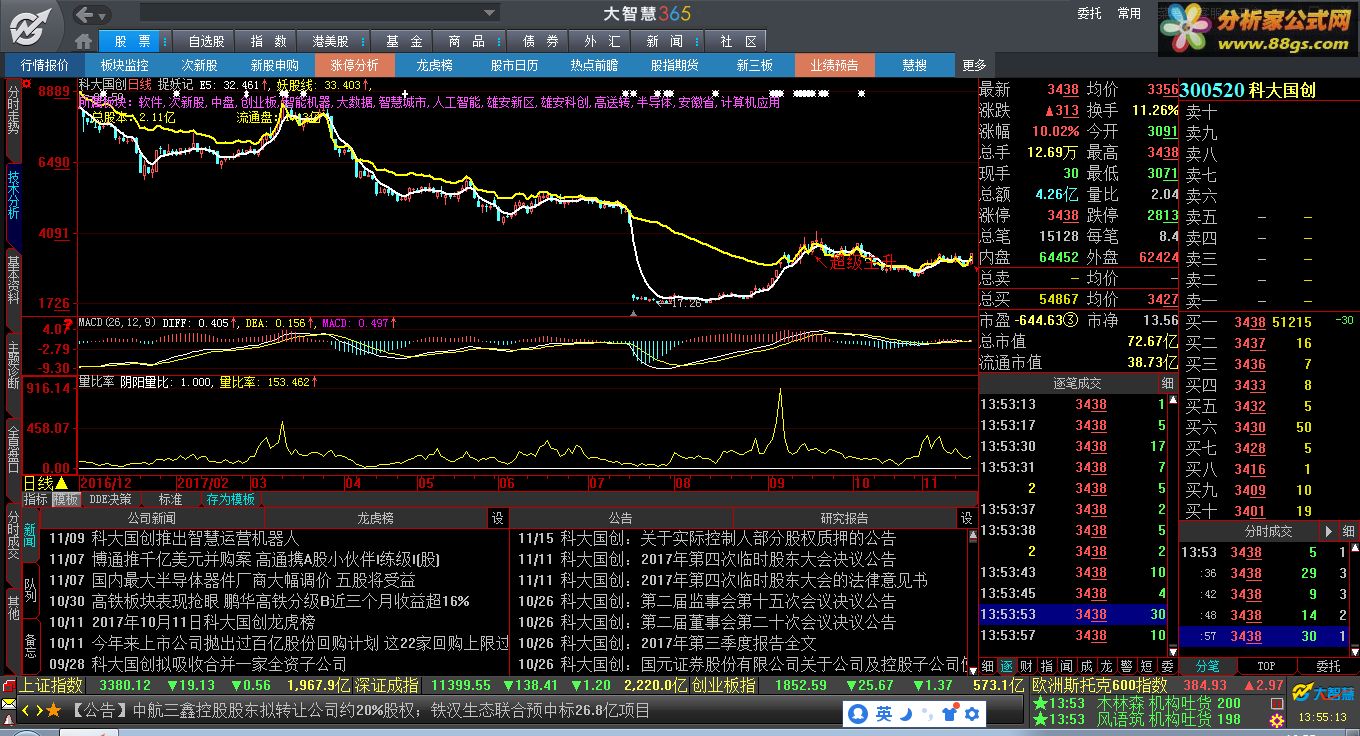
Task: Click the play arrow next to 分时成交
Action: coord(1329,531)
